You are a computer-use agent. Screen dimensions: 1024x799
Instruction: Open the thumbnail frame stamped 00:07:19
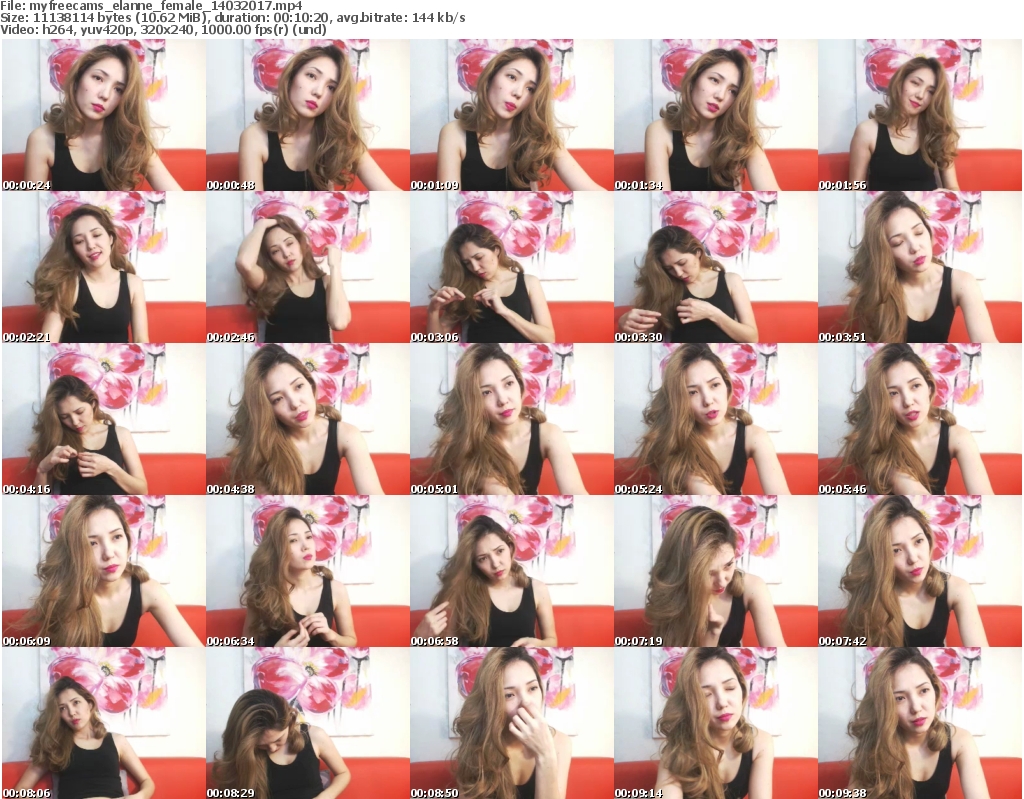[716, 571]
